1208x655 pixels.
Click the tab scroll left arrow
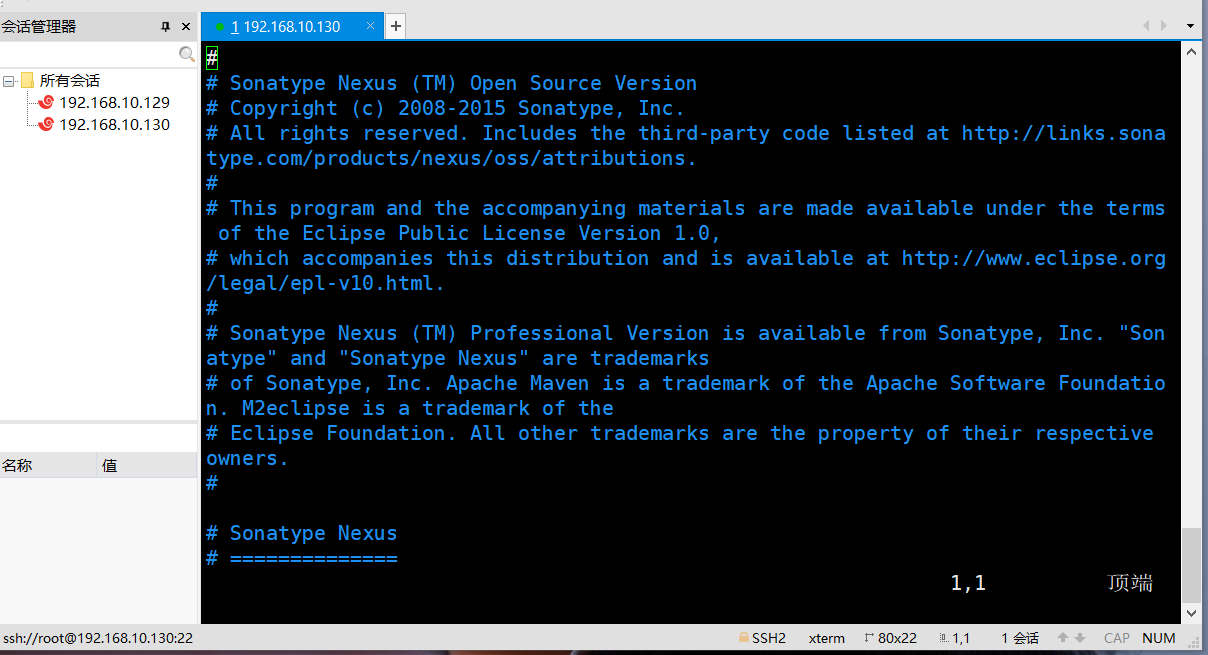tap(1146, 26)
